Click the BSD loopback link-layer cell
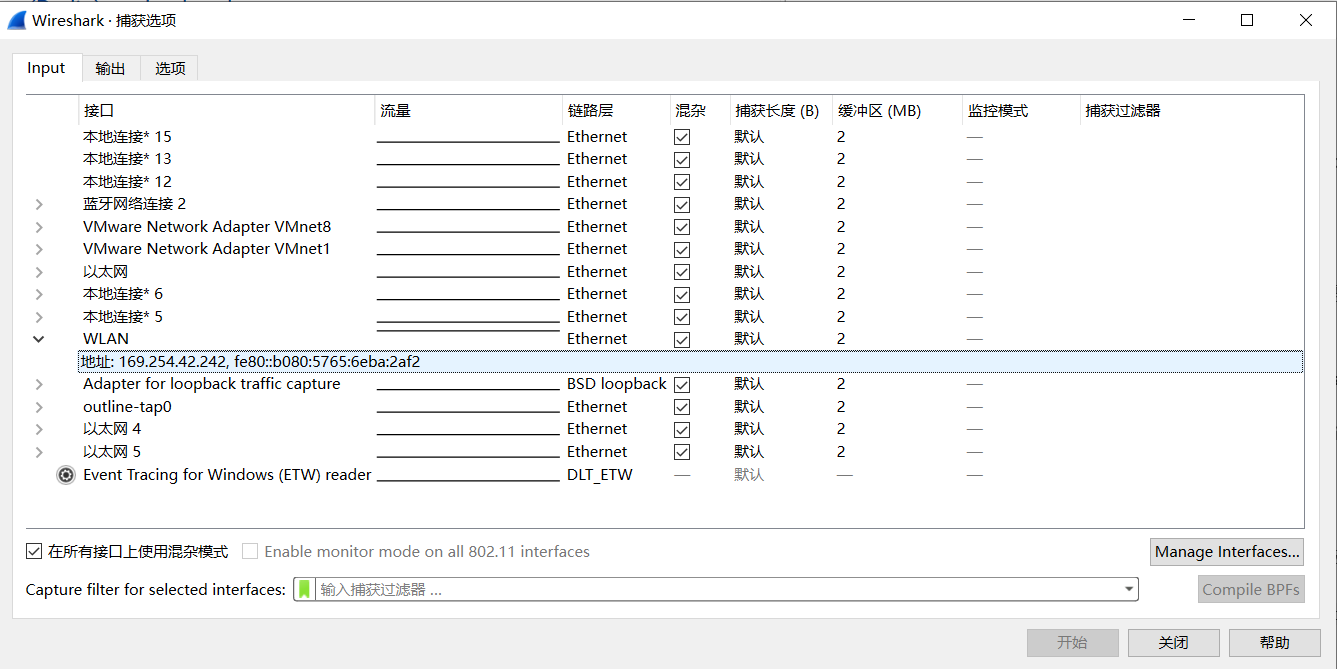 (616, 384)
